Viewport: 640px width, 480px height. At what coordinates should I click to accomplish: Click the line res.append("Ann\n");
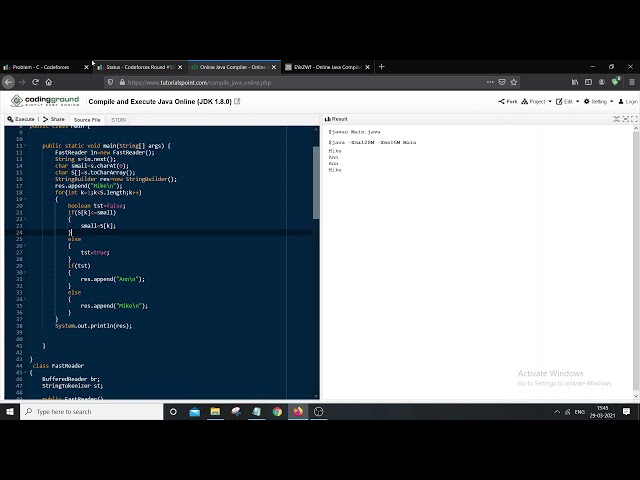click(x=113, y=279)
